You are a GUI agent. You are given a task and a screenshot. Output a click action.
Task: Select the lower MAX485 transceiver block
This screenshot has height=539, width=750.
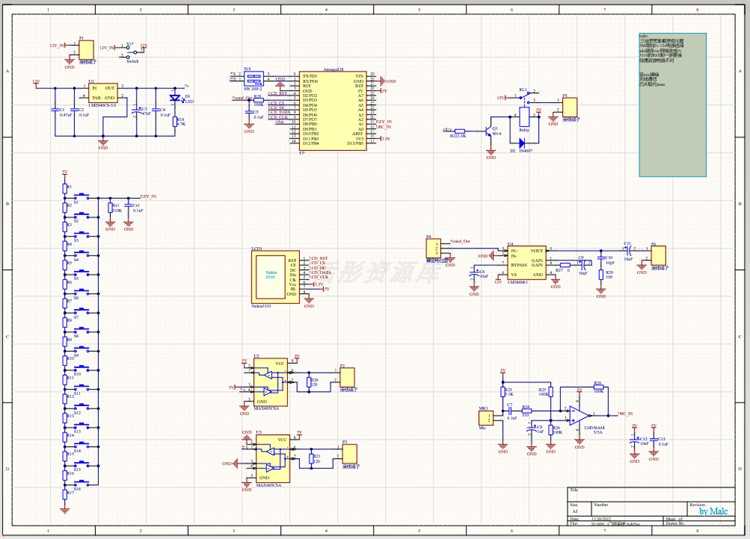273,459
